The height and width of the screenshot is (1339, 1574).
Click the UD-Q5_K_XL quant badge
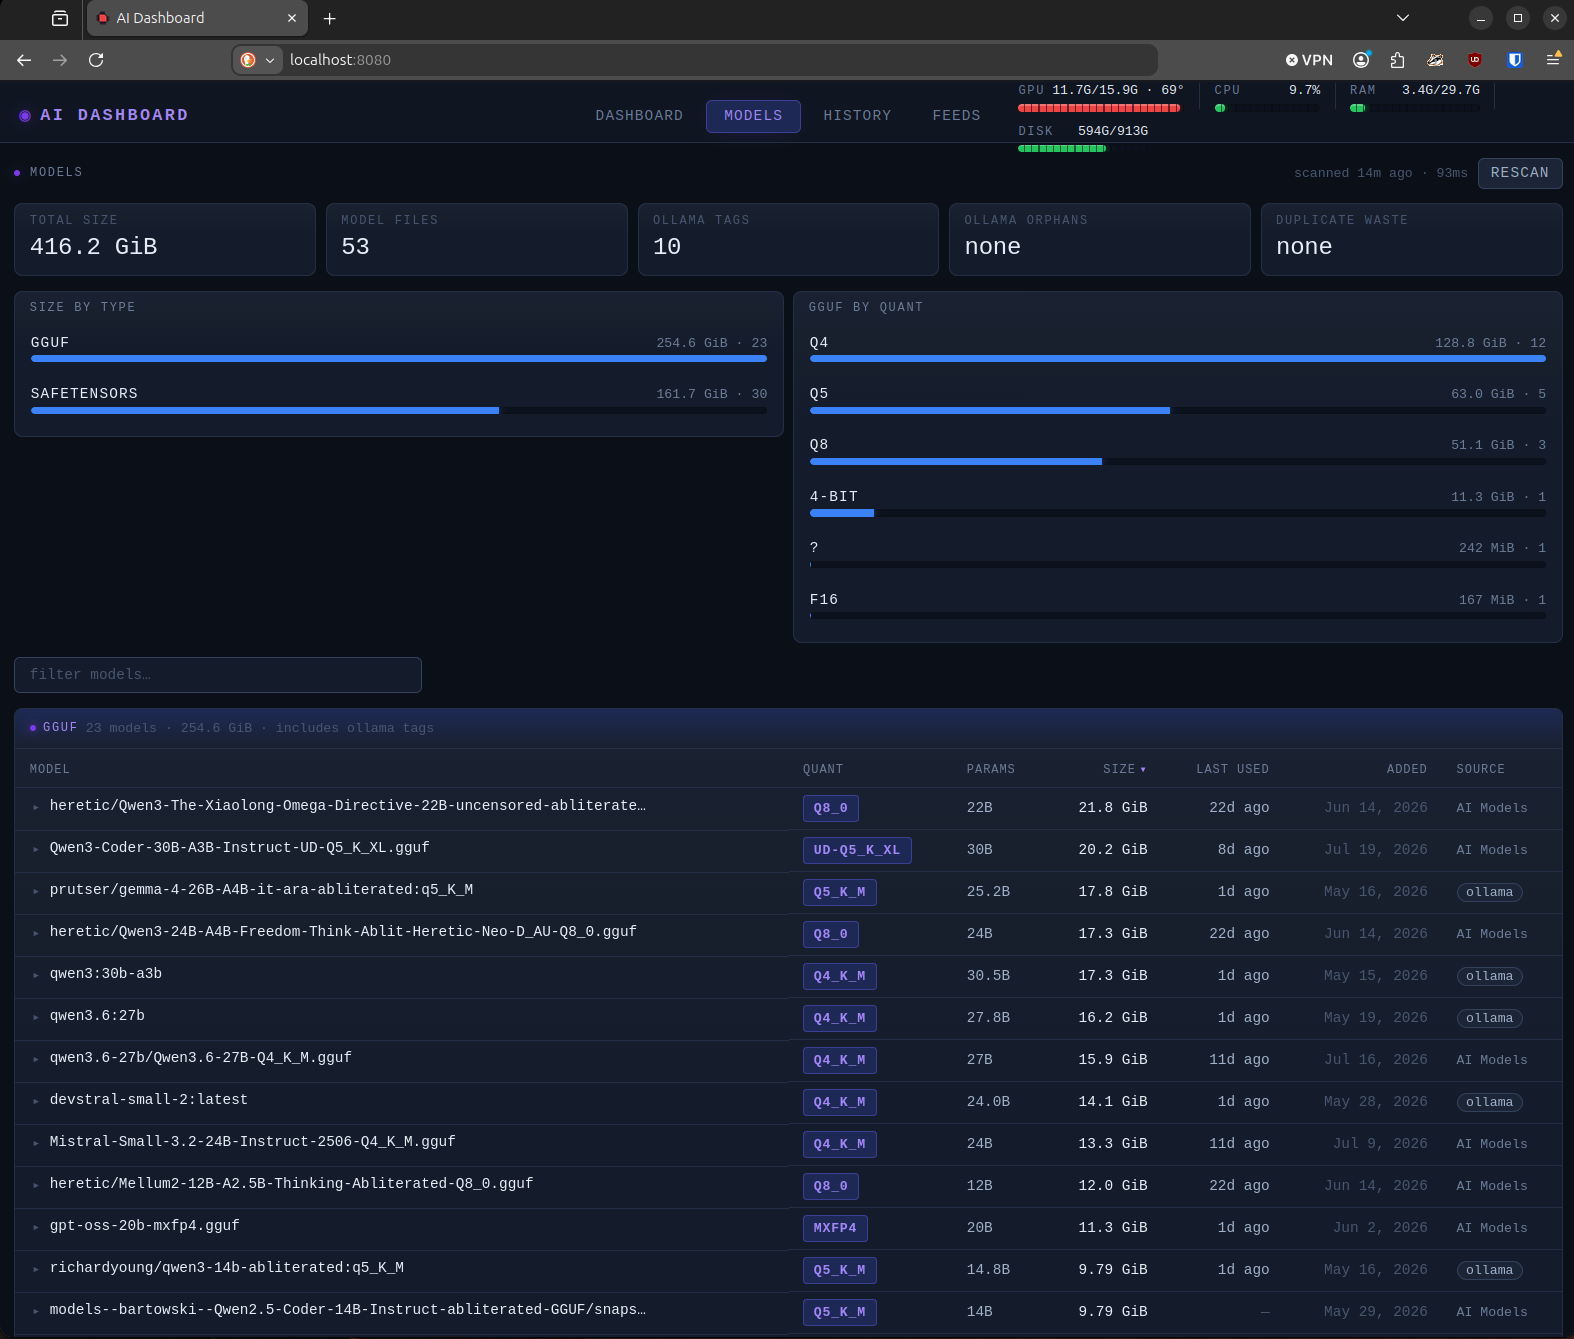point(857,850)
